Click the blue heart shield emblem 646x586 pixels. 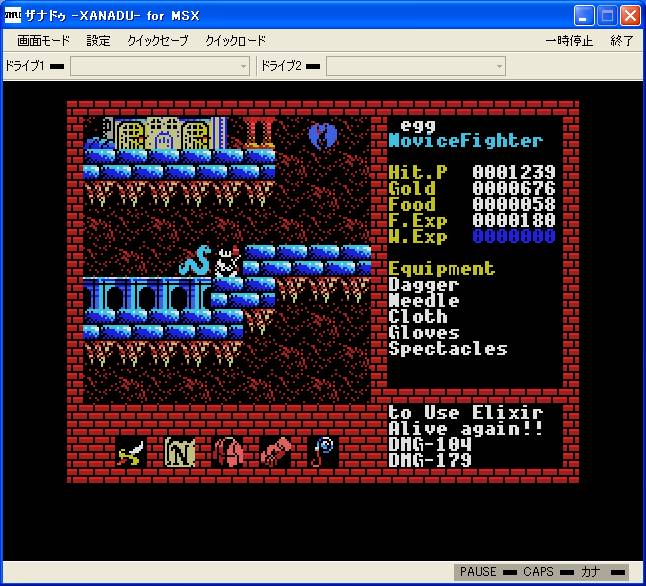tap(323, 135)
